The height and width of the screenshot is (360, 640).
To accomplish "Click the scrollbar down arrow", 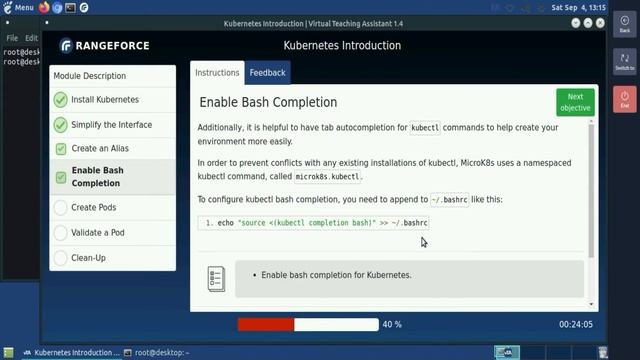I will click(x=591, y=304).
